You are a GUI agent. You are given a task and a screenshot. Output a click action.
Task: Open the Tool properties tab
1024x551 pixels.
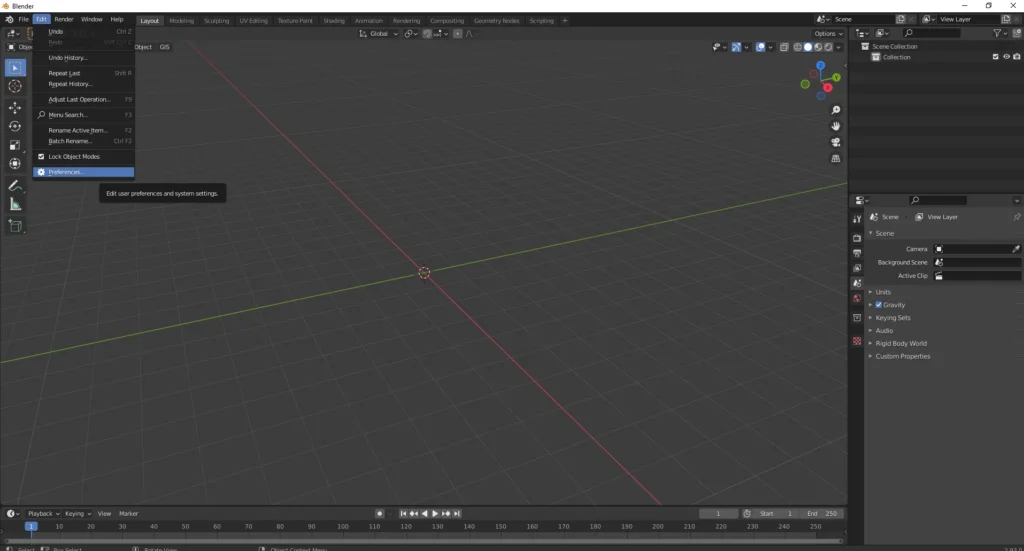(857, 219)
